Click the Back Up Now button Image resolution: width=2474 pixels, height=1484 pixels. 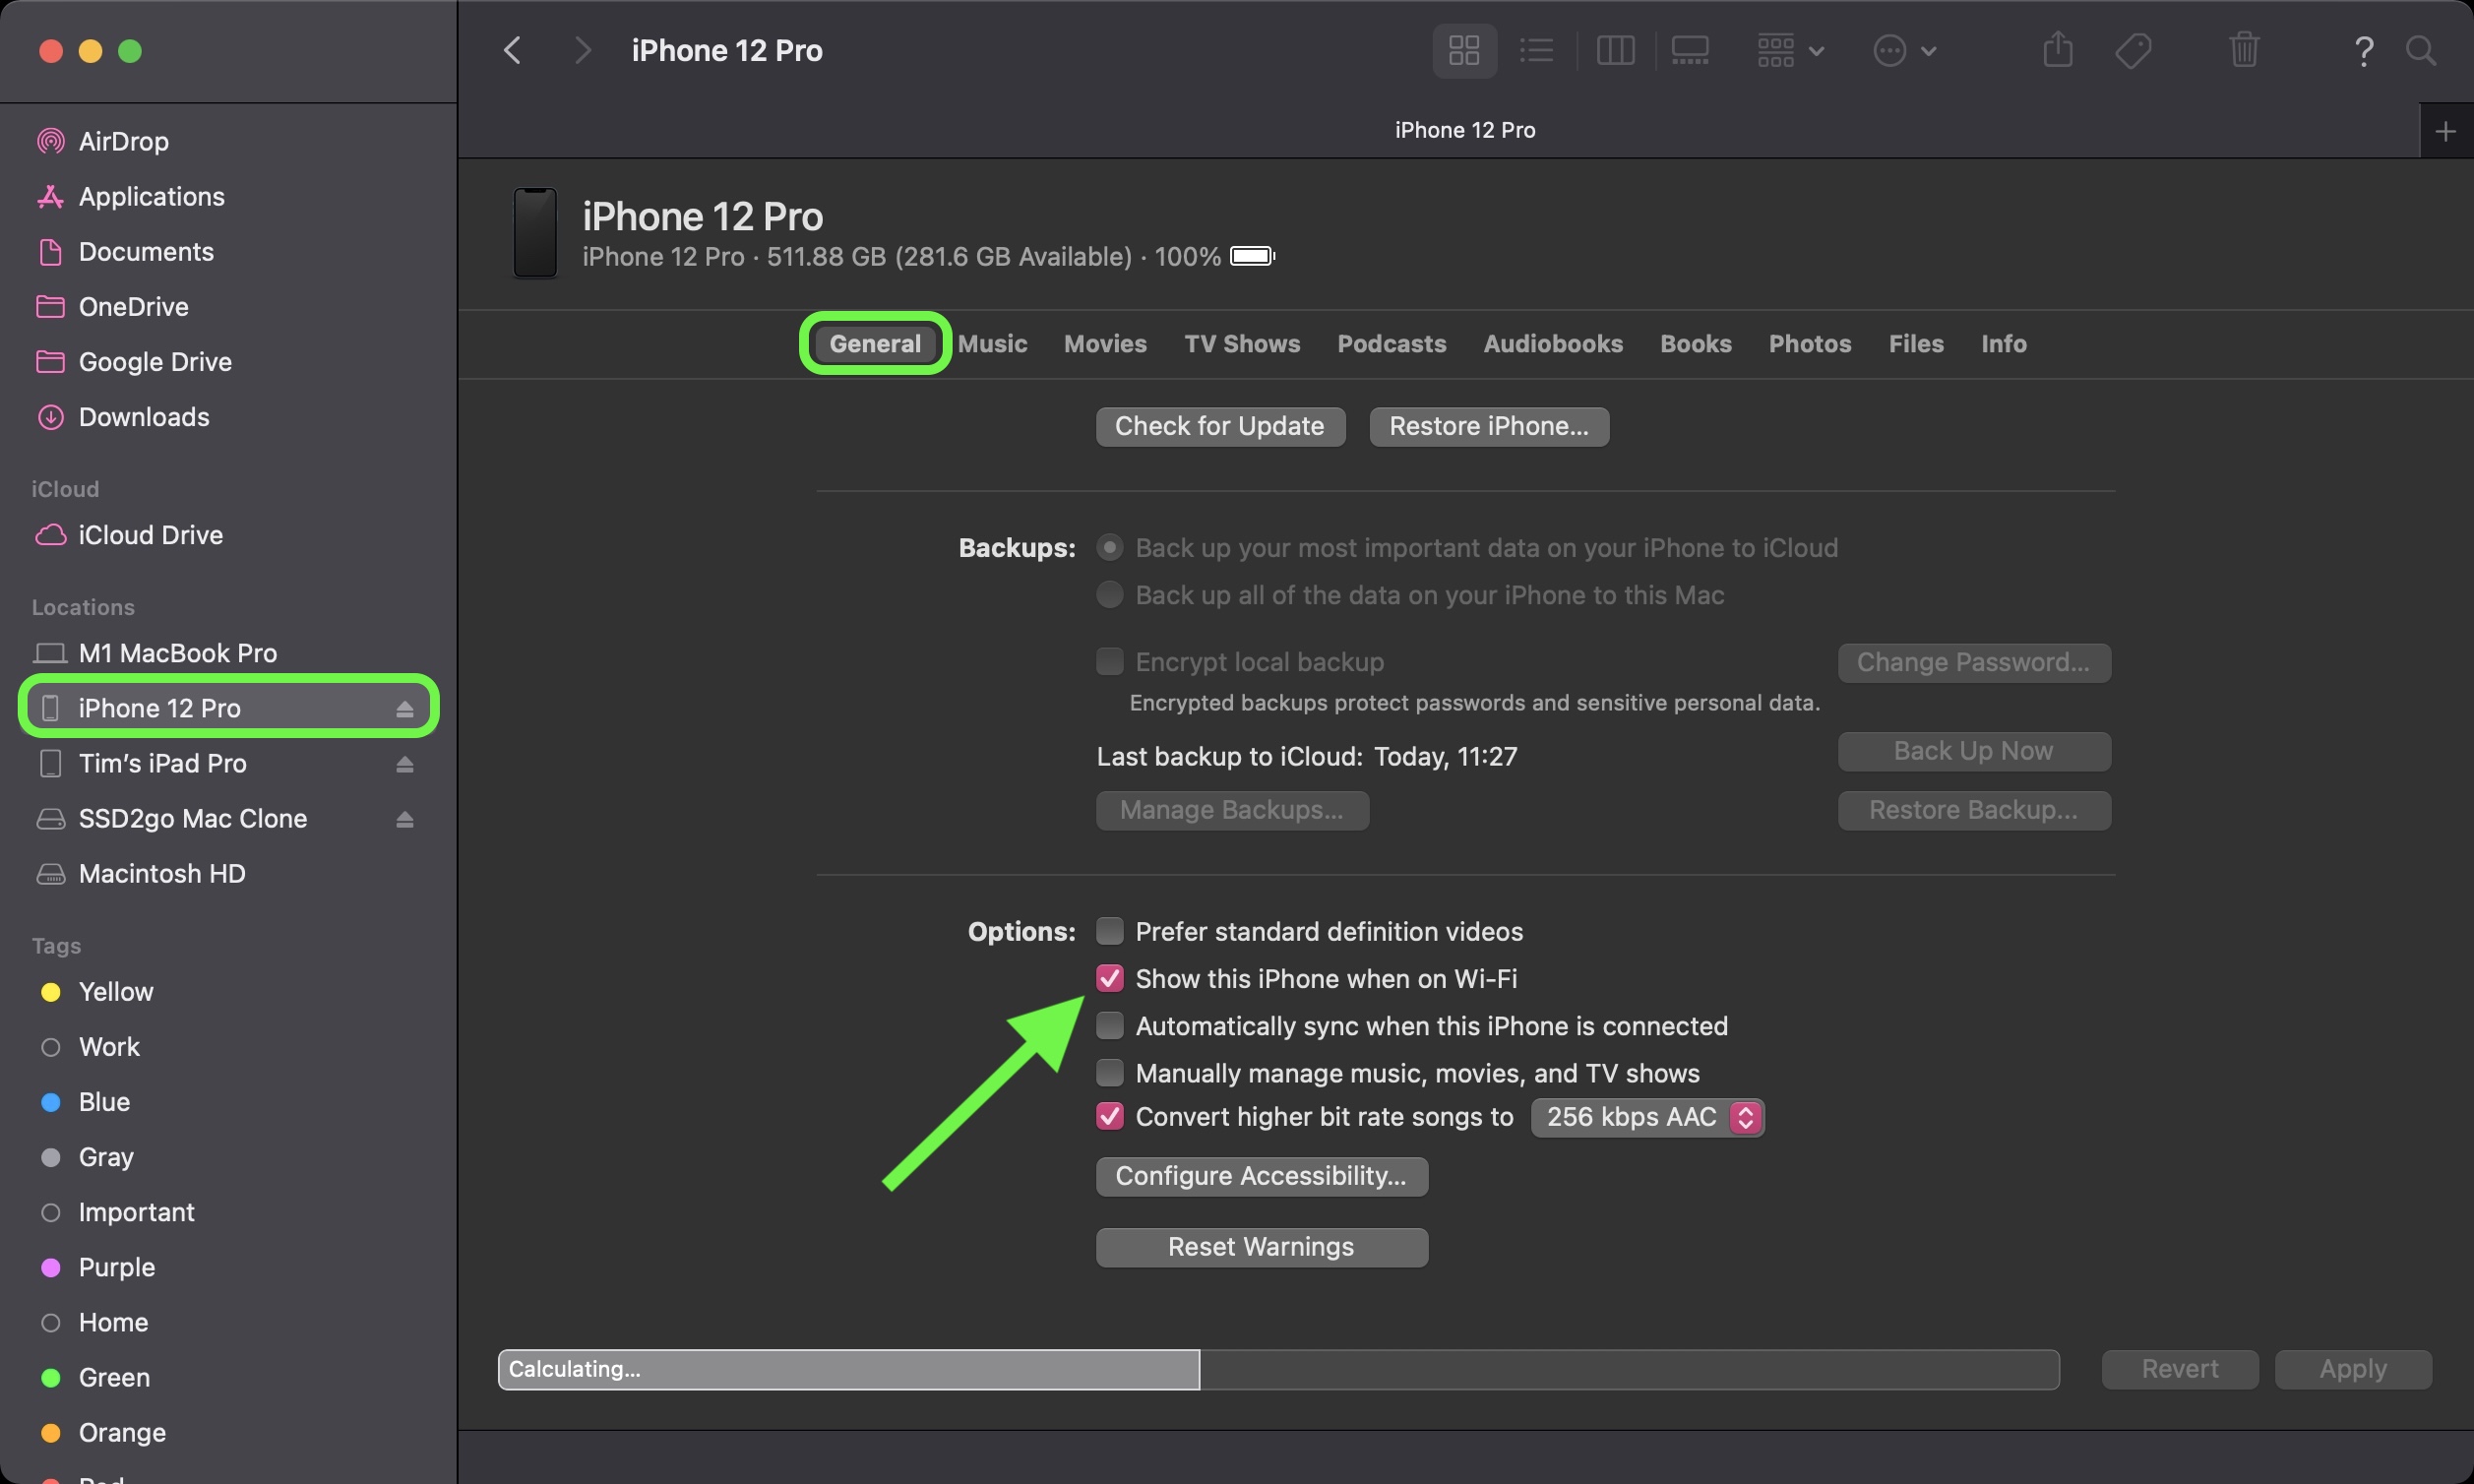pos(1971,751)
